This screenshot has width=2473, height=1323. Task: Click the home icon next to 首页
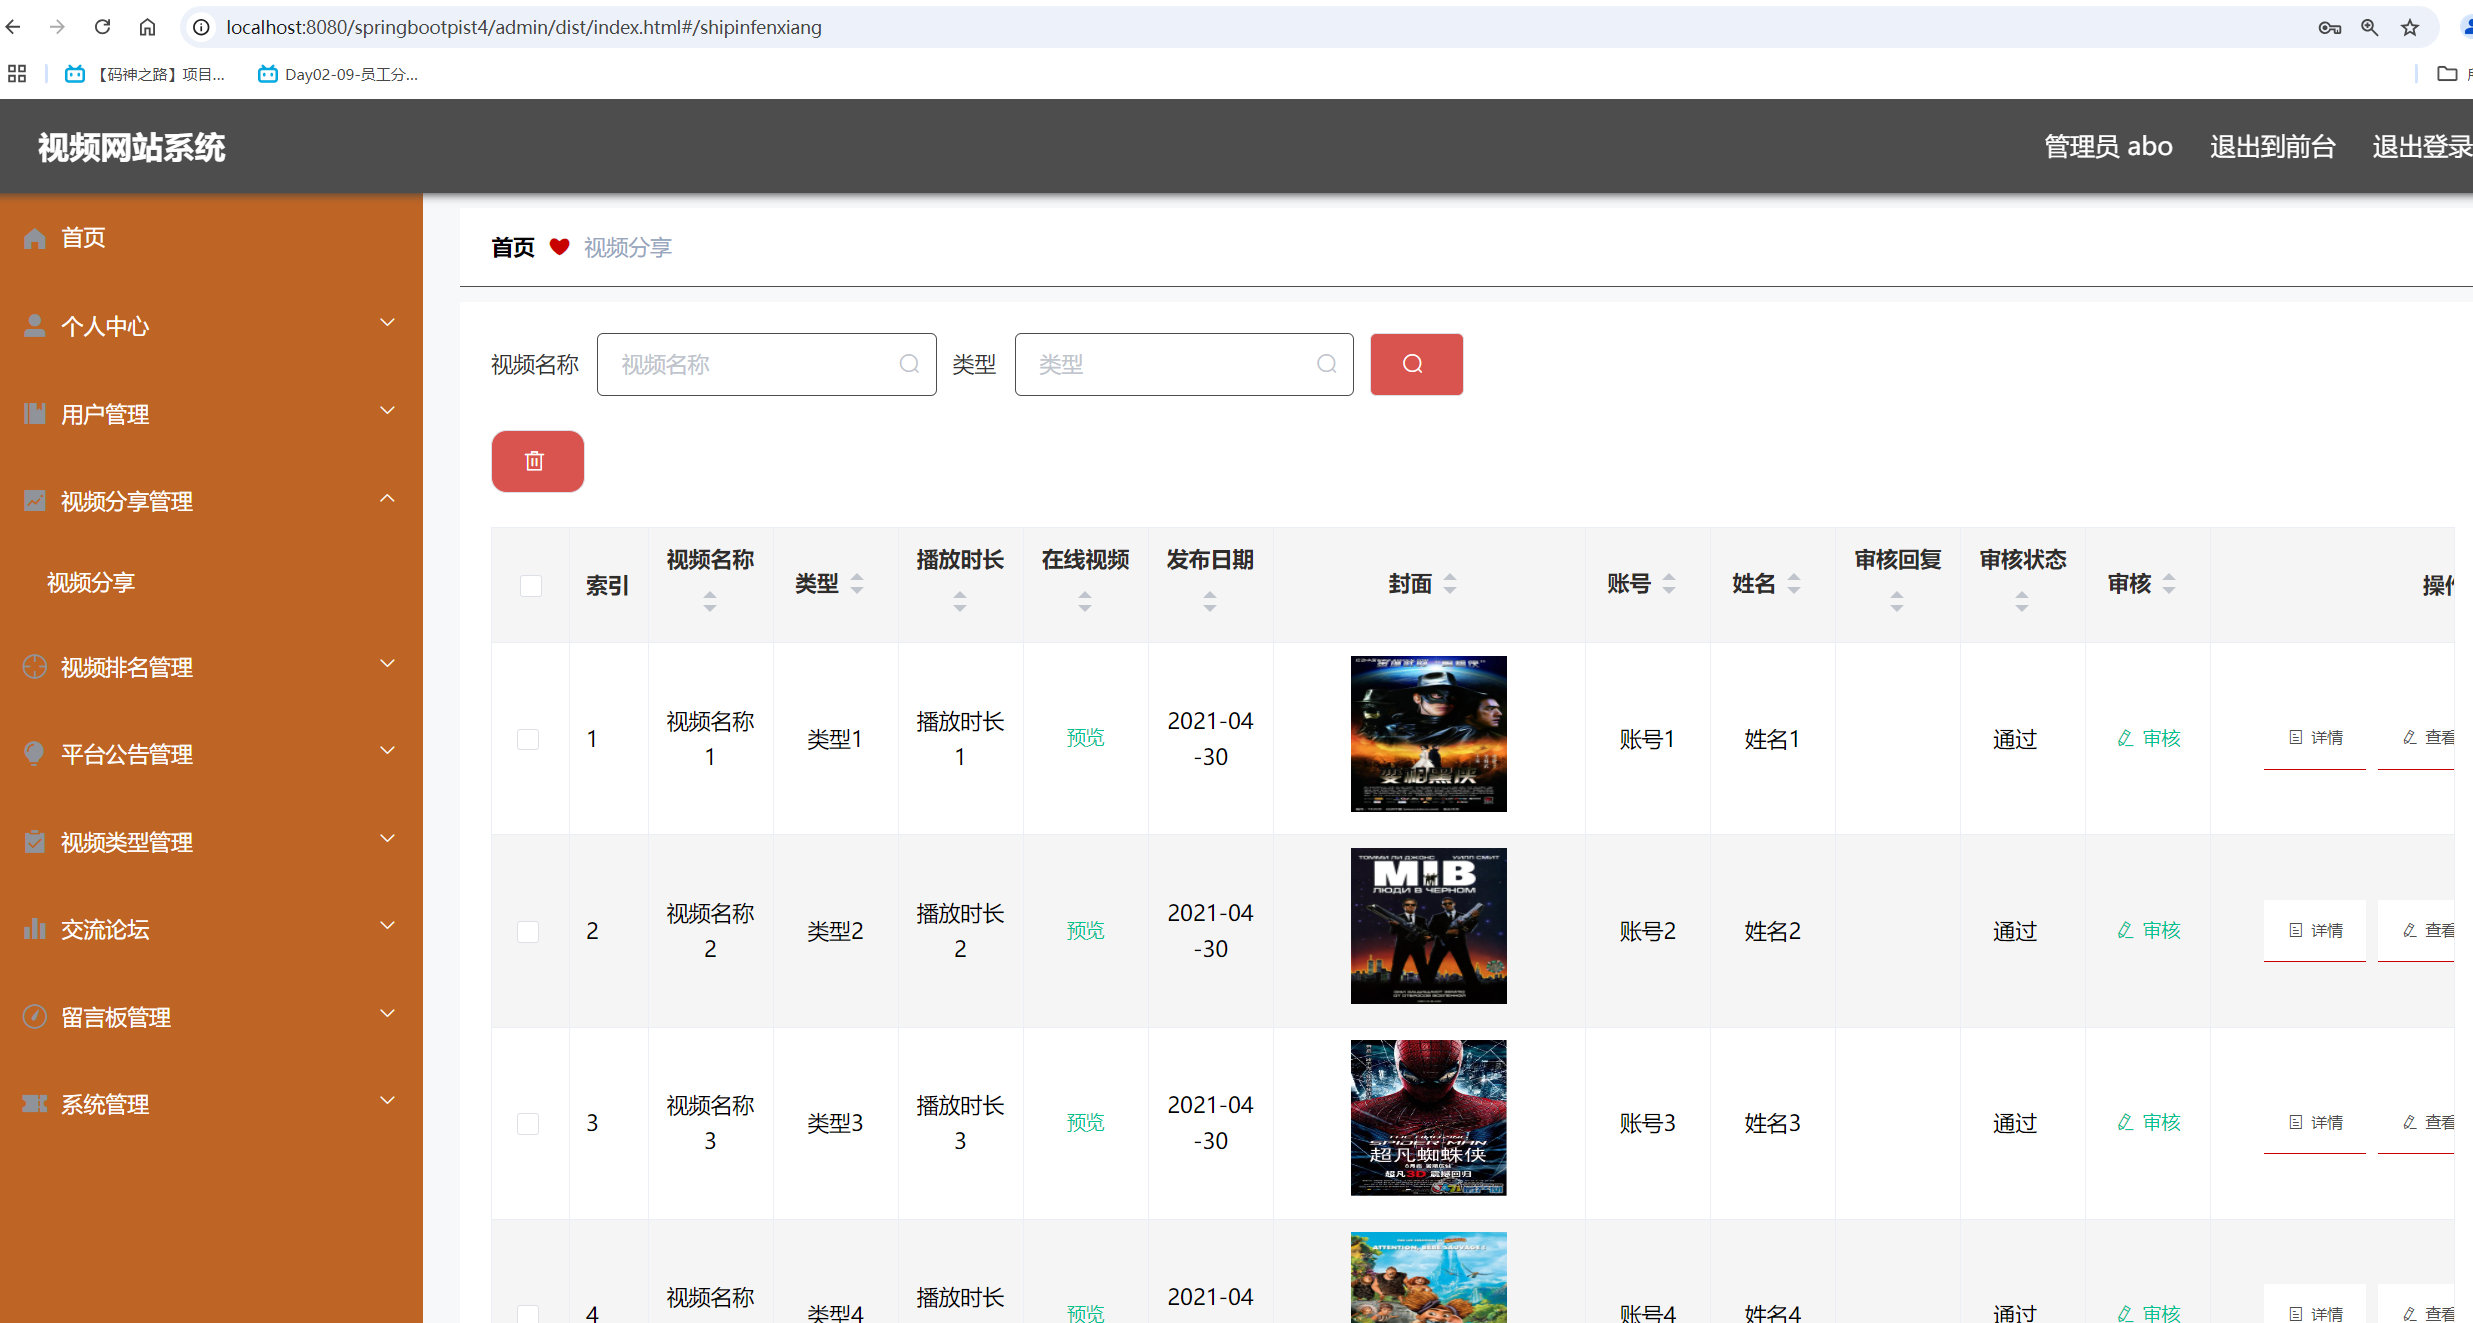34,237
